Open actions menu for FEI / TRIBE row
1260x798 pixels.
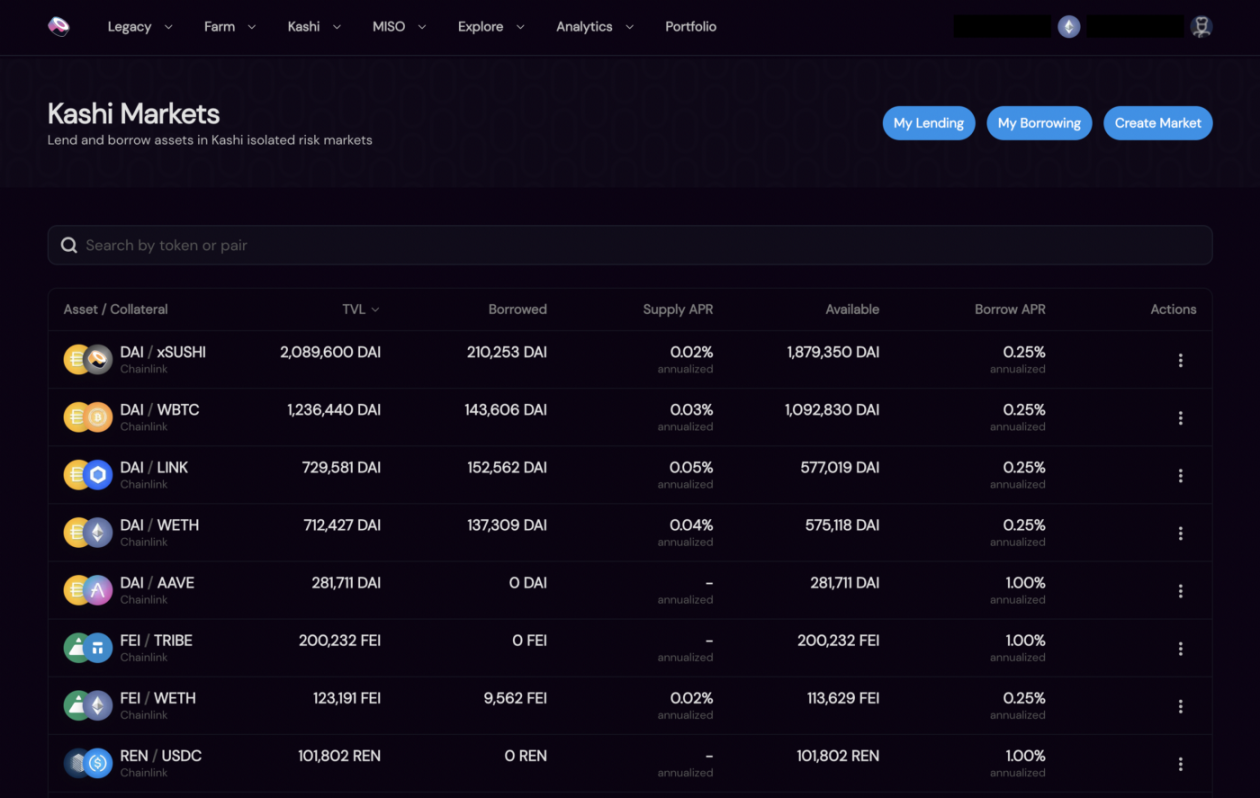coord(1180,649)
